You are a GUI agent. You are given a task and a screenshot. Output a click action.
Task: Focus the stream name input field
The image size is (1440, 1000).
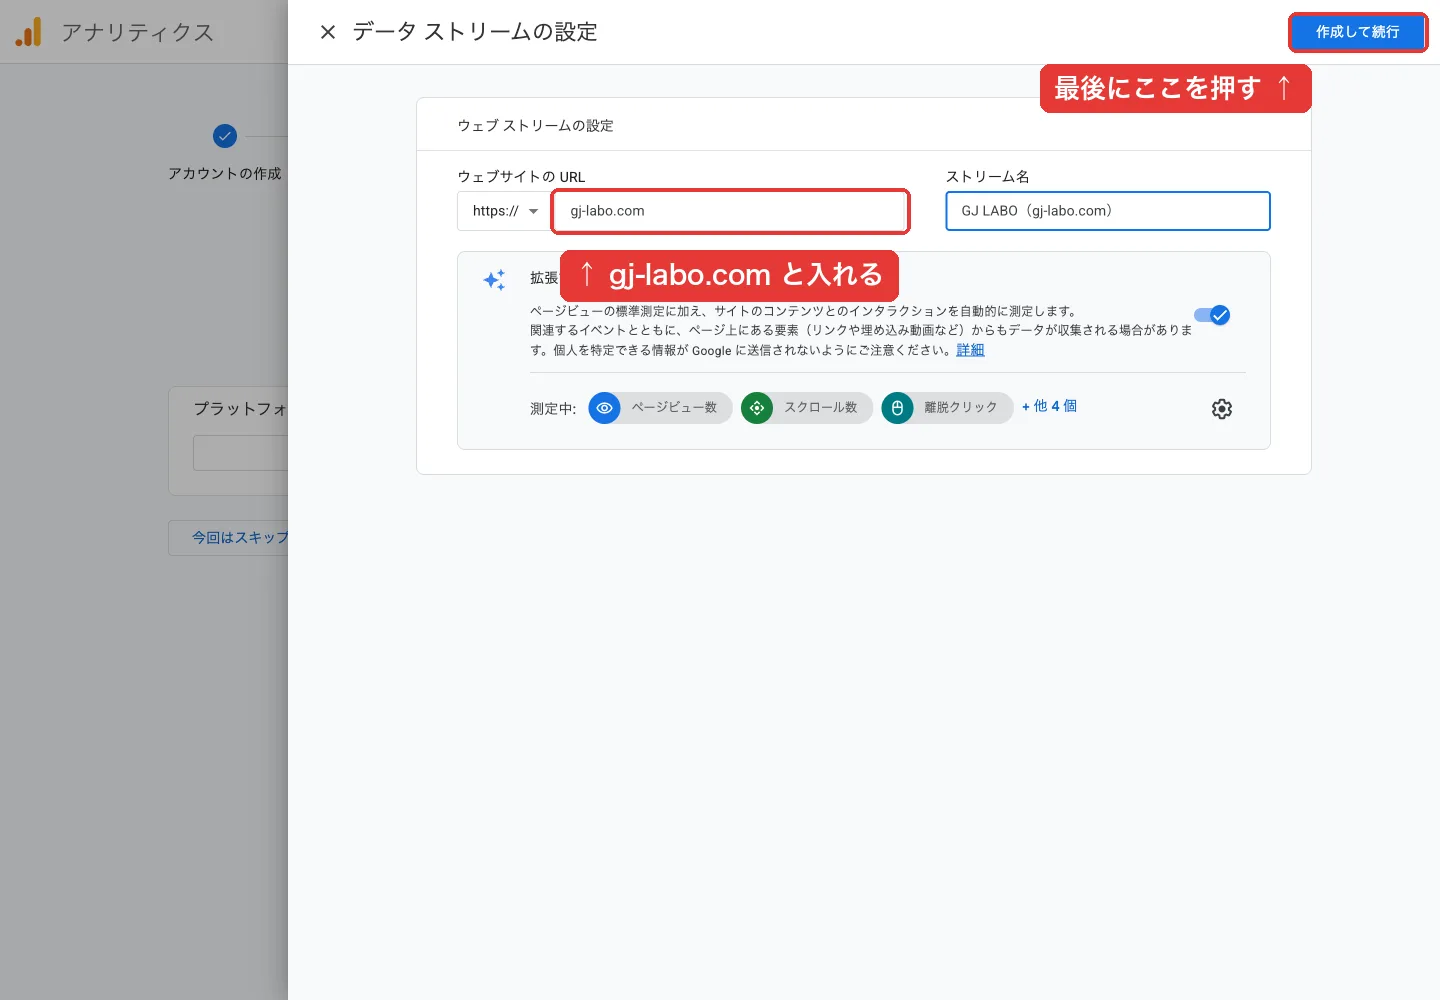click(x=1108, y=211)
